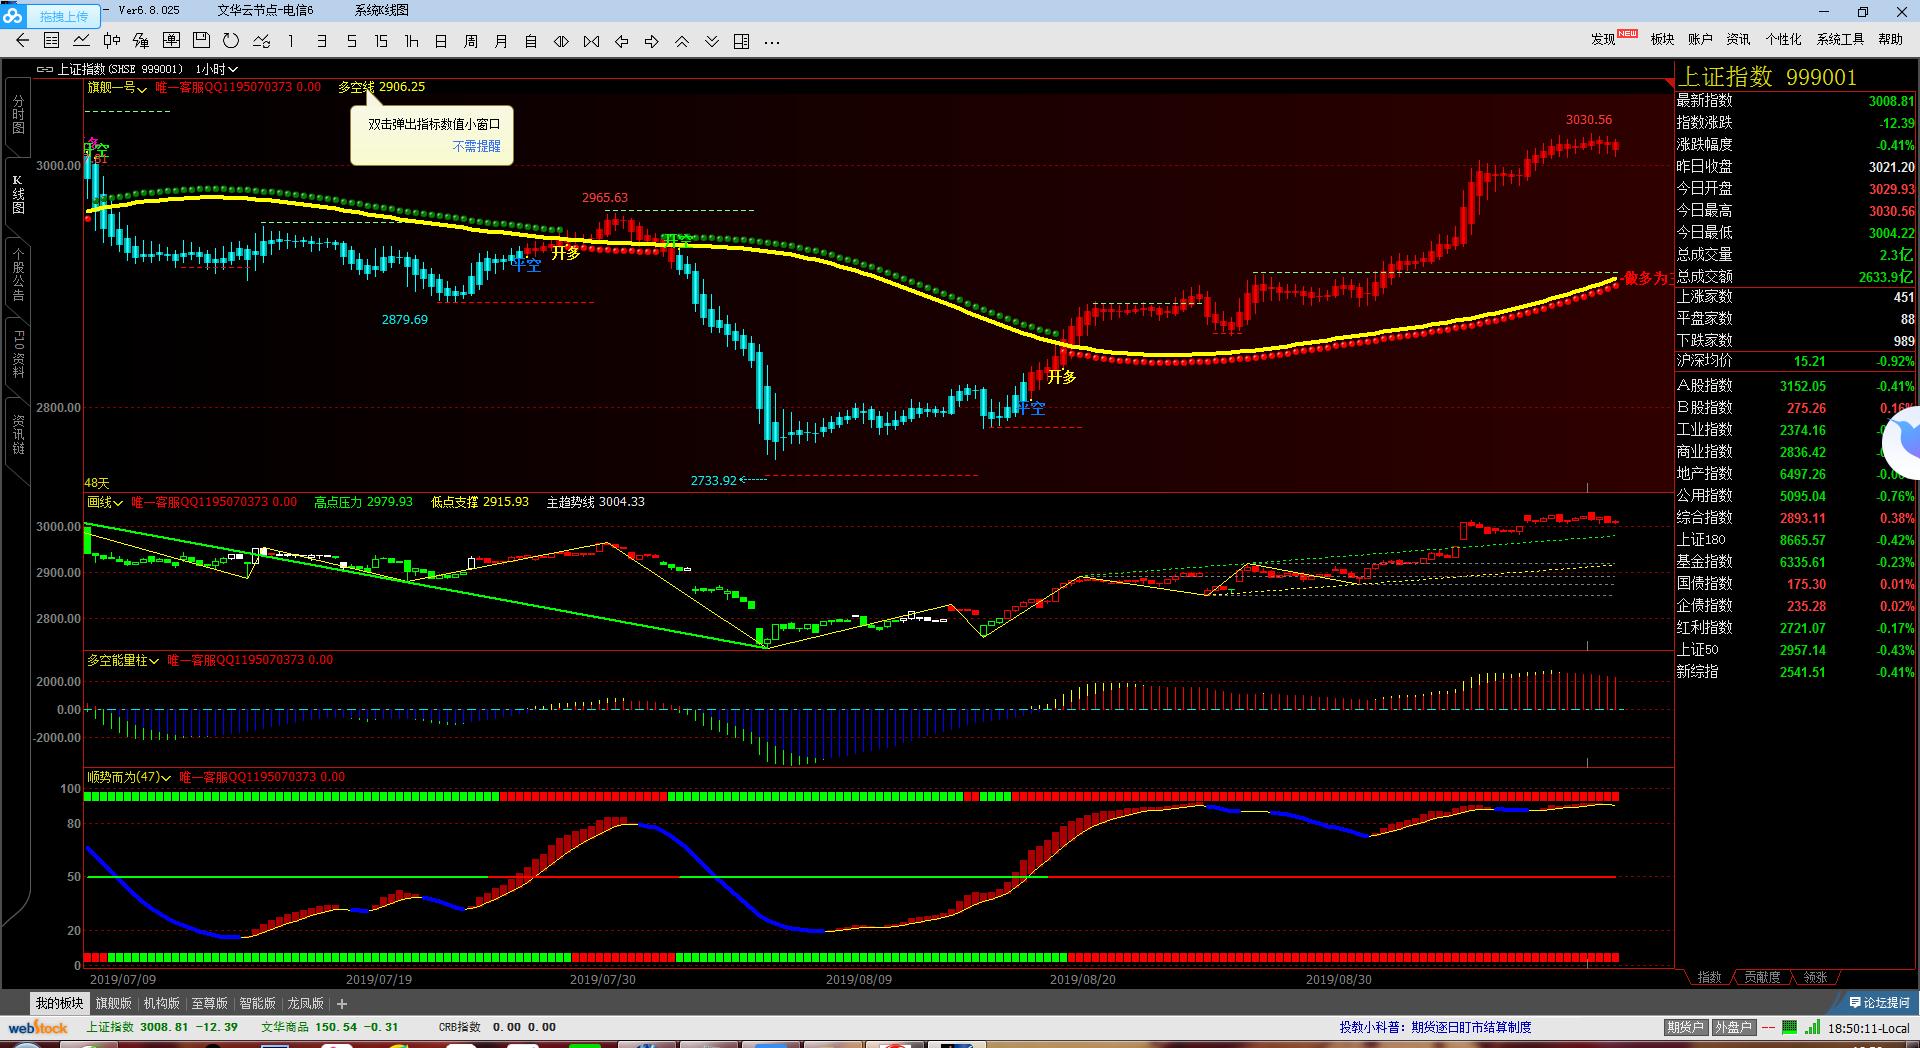This screenshot has width=1920, height=1048.
Task: Expand the 旗舰一号 indicator dropdown
Action: tap(117, 87)
